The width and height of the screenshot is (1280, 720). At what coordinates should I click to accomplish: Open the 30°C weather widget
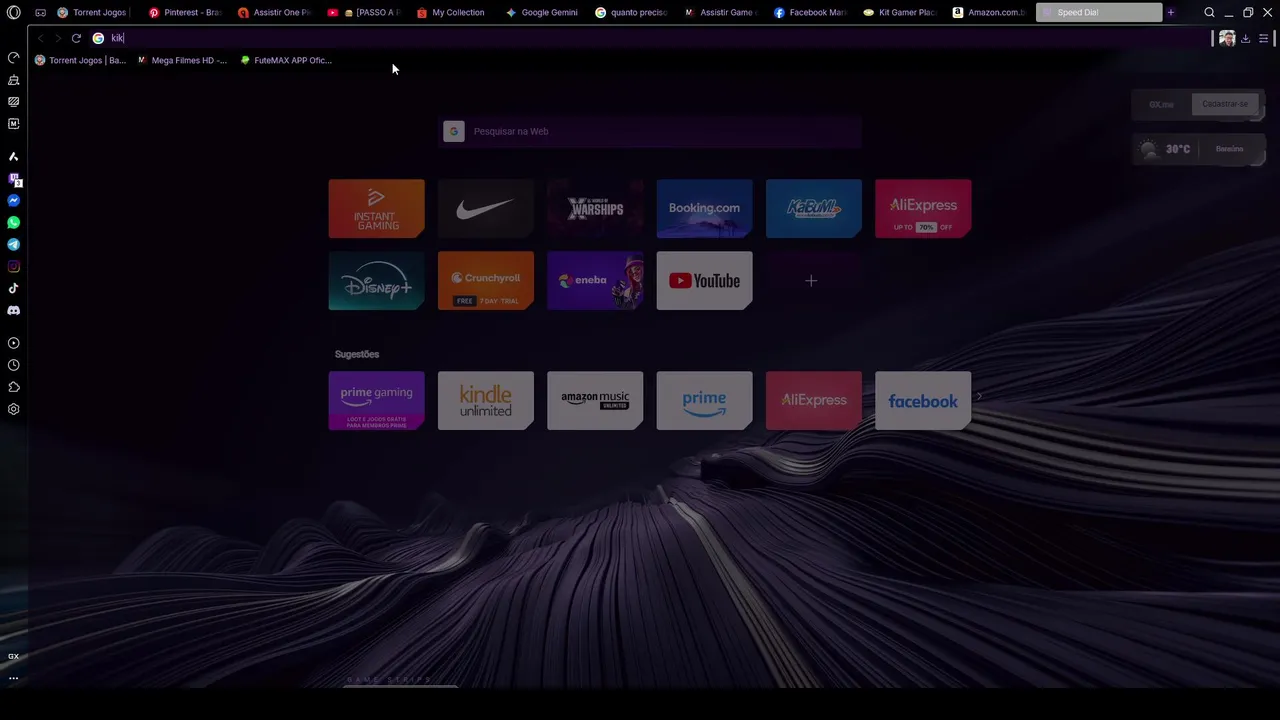(1198, 149)
